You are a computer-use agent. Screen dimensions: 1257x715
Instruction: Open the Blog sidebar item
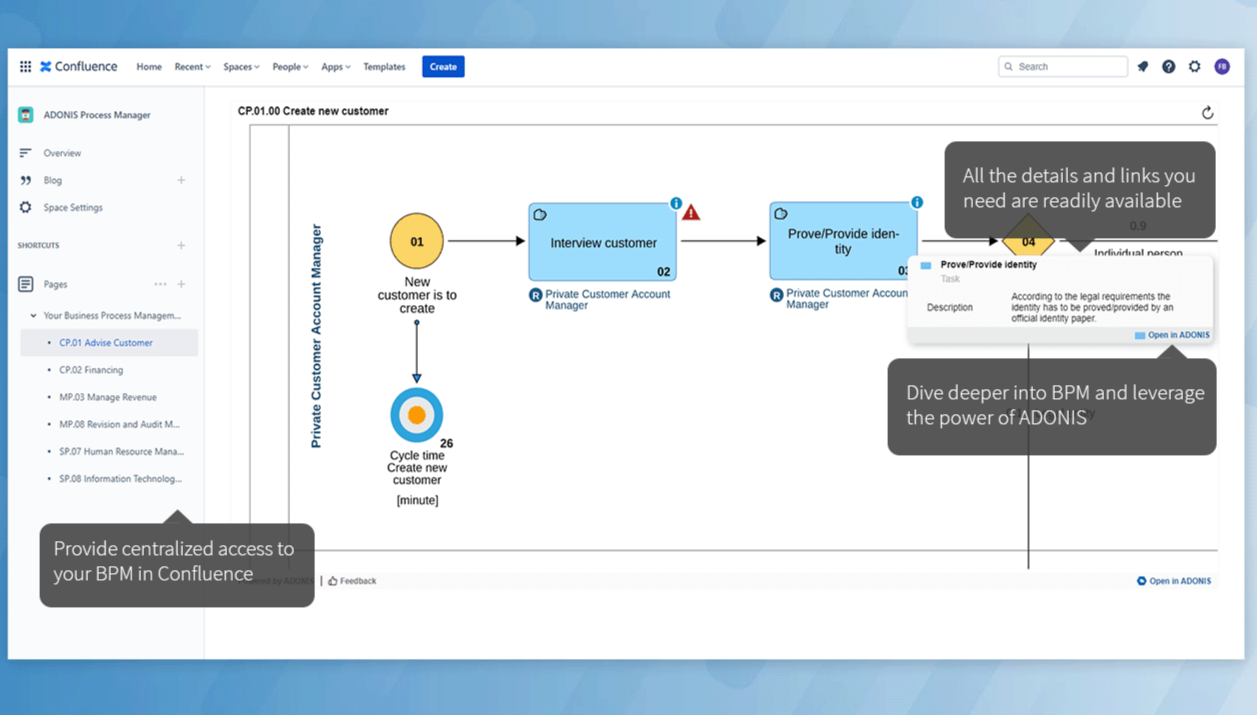[x=53, y=181]
